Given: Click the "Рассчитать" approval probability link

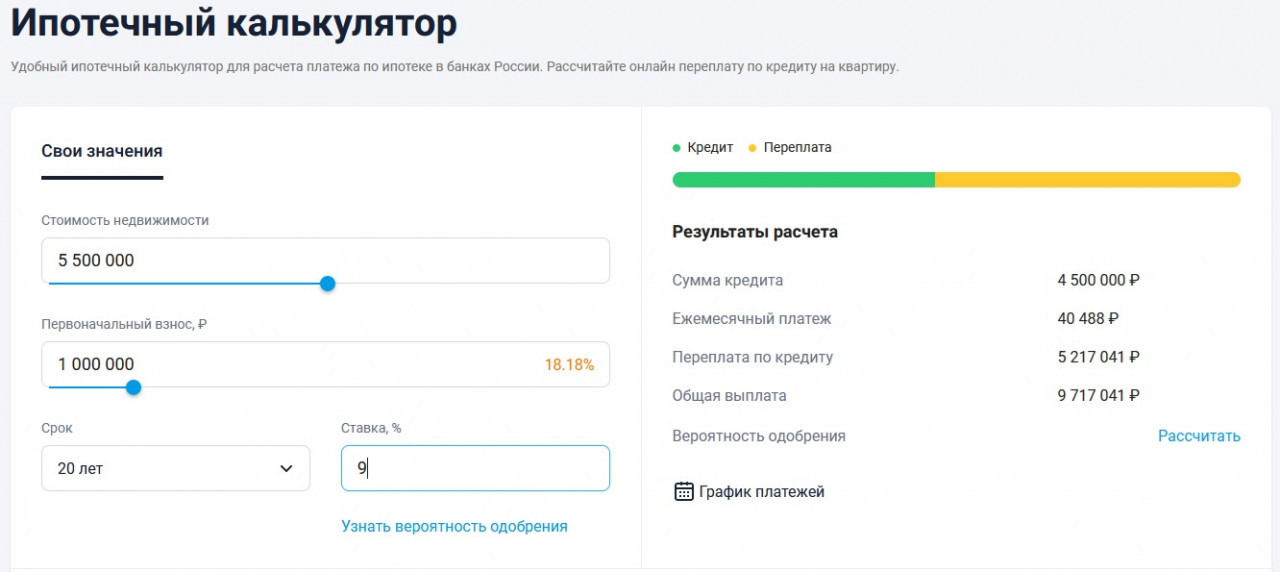Looking at the screenshot, I should [1199, 436].
